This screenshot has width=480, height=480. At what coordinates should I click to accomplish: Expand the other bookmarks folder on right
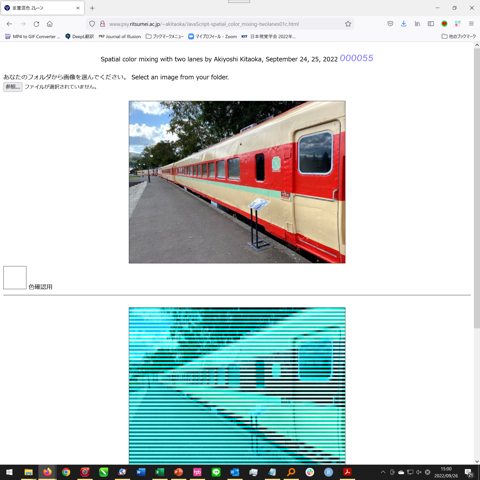(459, 36)
